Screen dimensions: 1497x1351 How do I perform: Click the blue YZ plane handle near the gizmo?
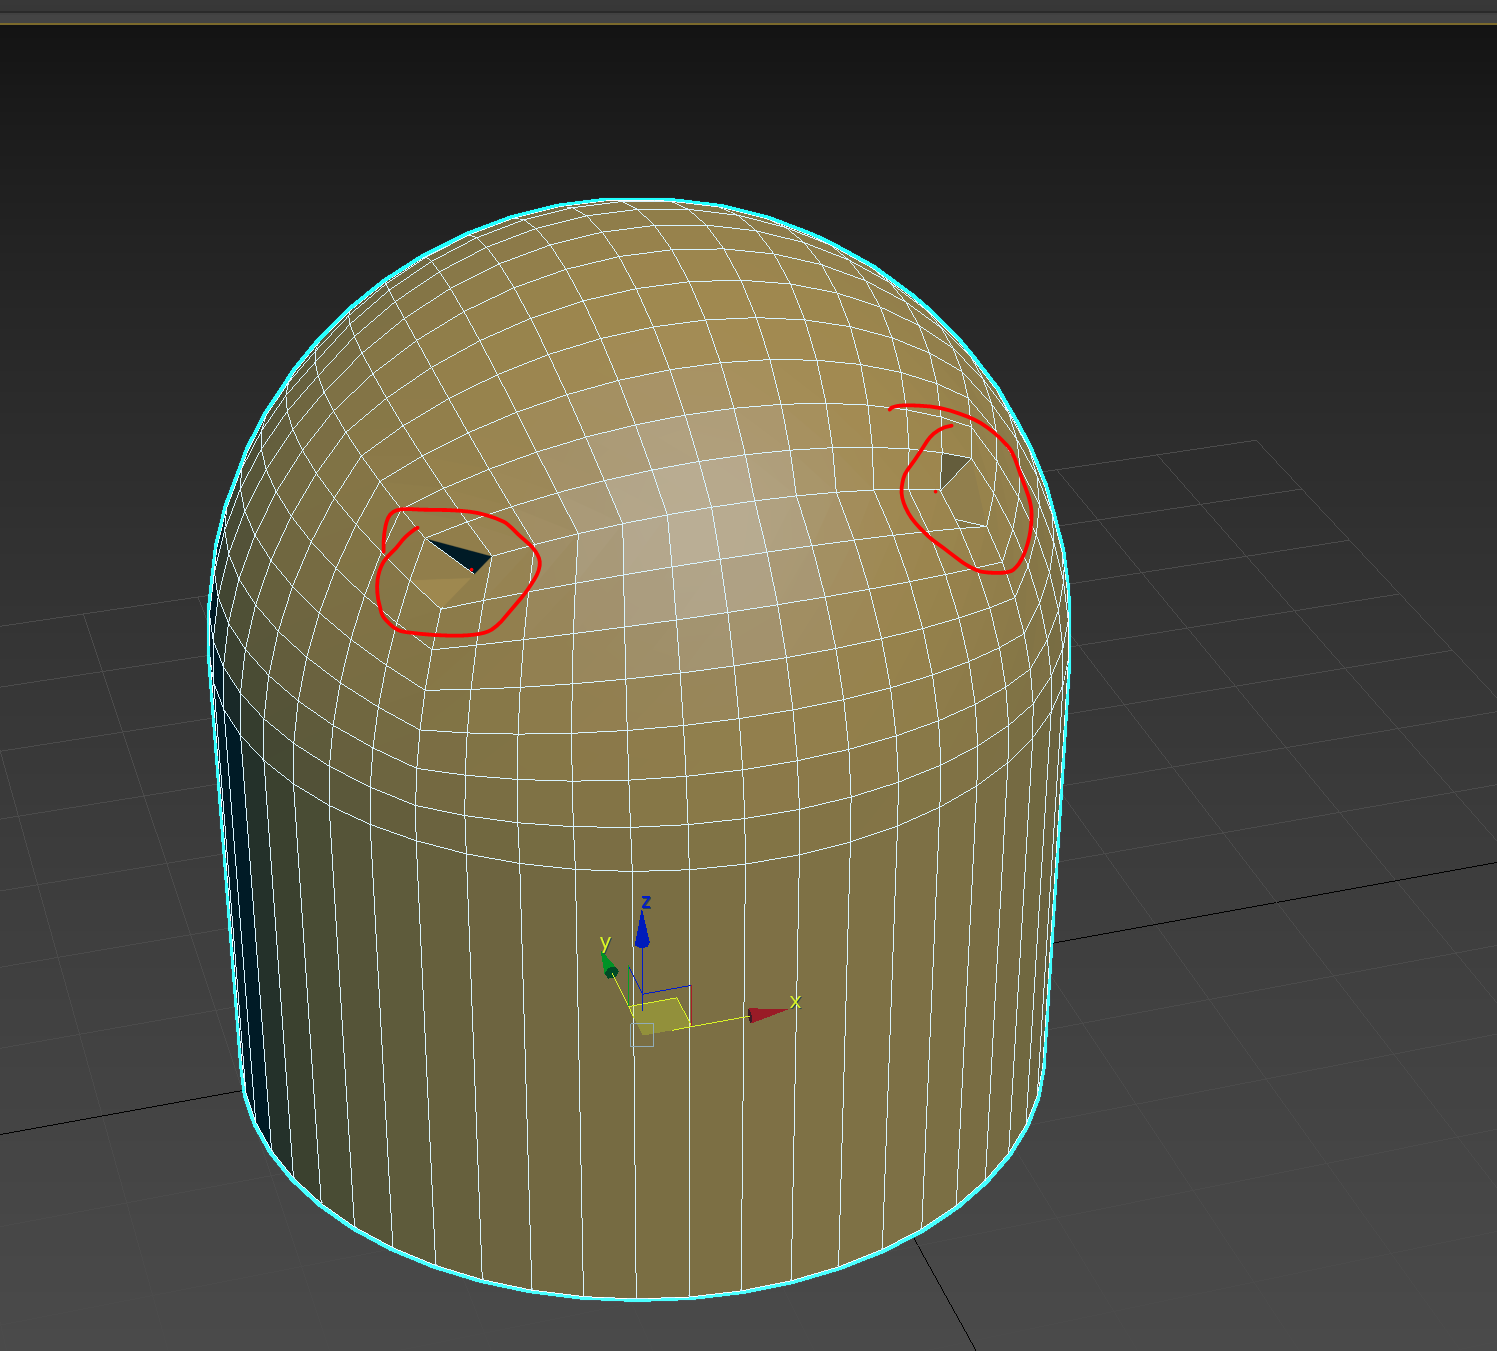pyautogui.click(x=664, y=987)
